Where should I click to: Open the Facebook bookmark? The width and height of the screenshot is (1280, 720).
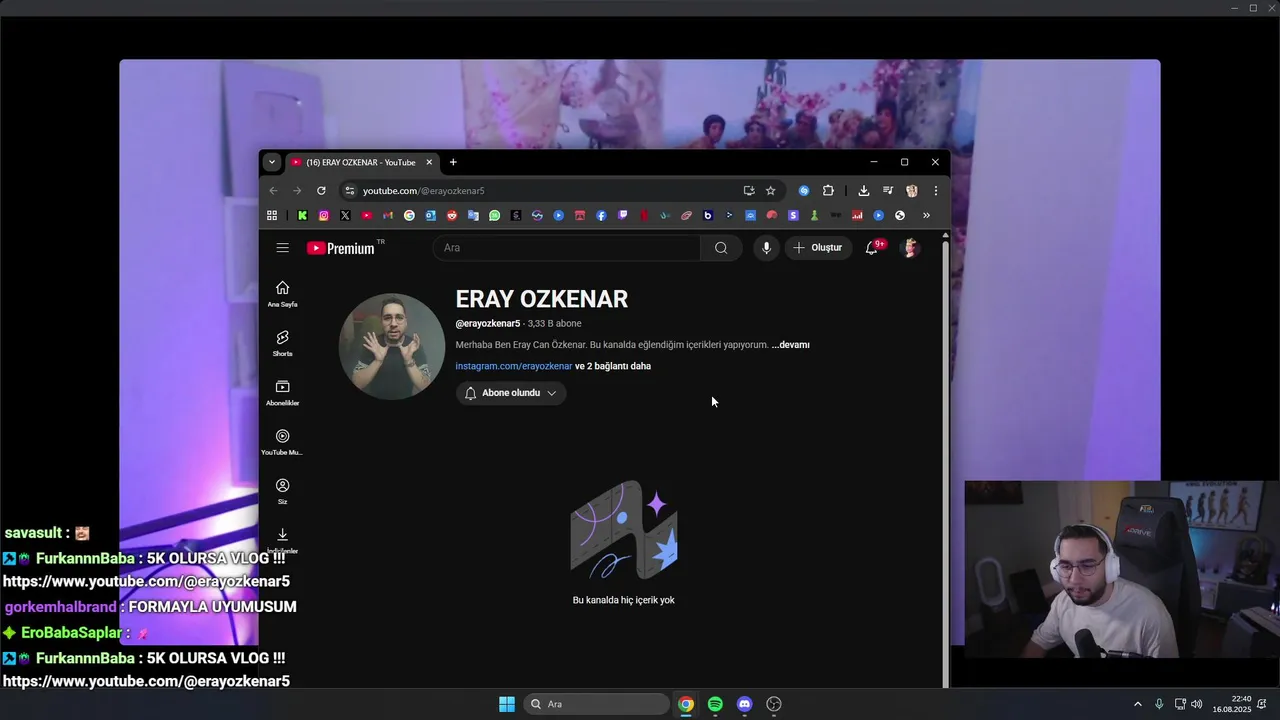(601, 215)
